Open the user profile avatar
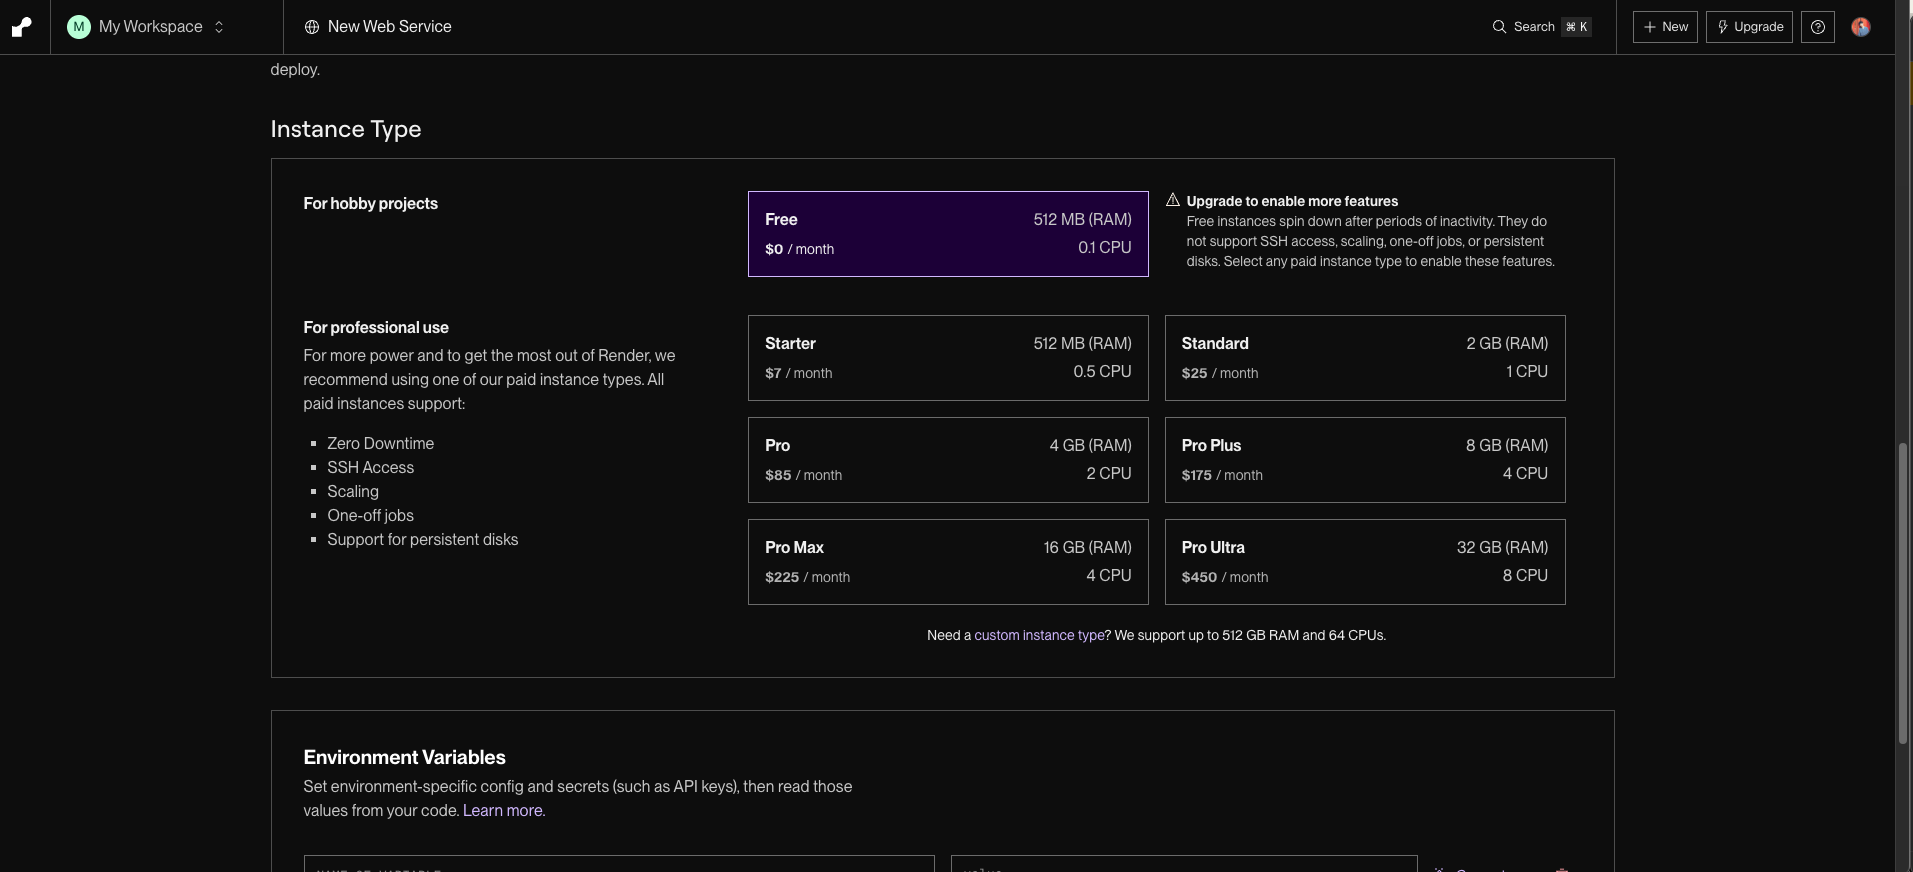The height and width of the screenshot is (872, 1913). (1861, 27)
